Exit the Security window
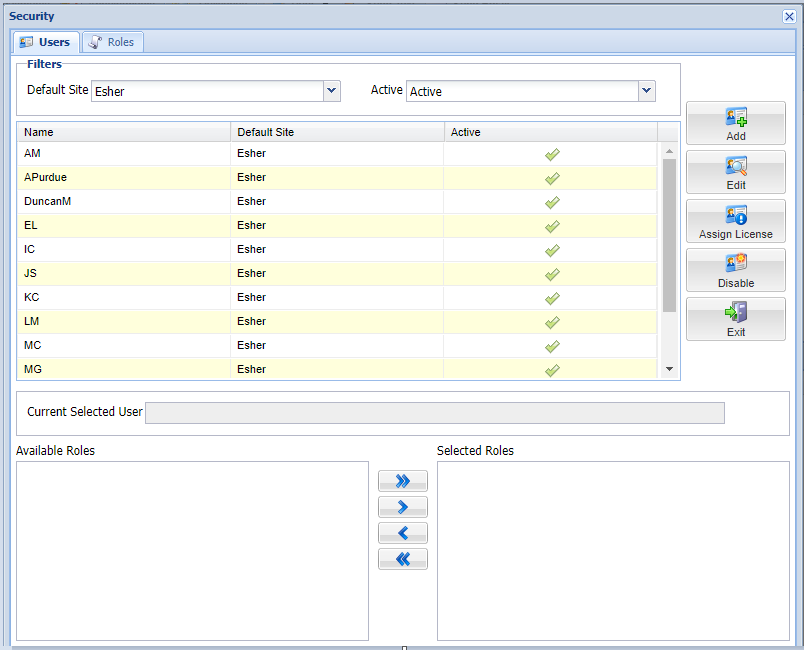Screen dimensions: 804x650 click(735, 319)
